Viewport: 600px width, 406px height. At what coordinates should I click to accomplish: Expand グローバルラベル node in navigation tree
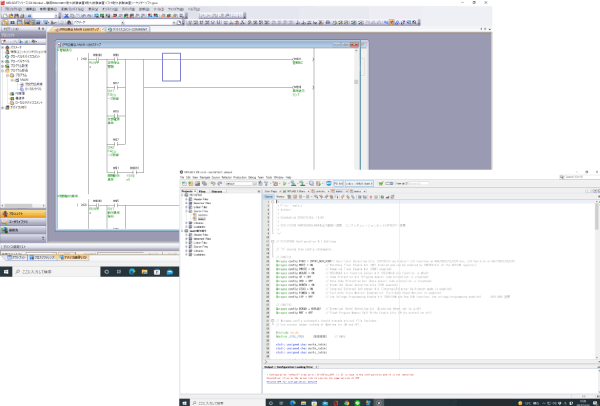click(2, 61)
